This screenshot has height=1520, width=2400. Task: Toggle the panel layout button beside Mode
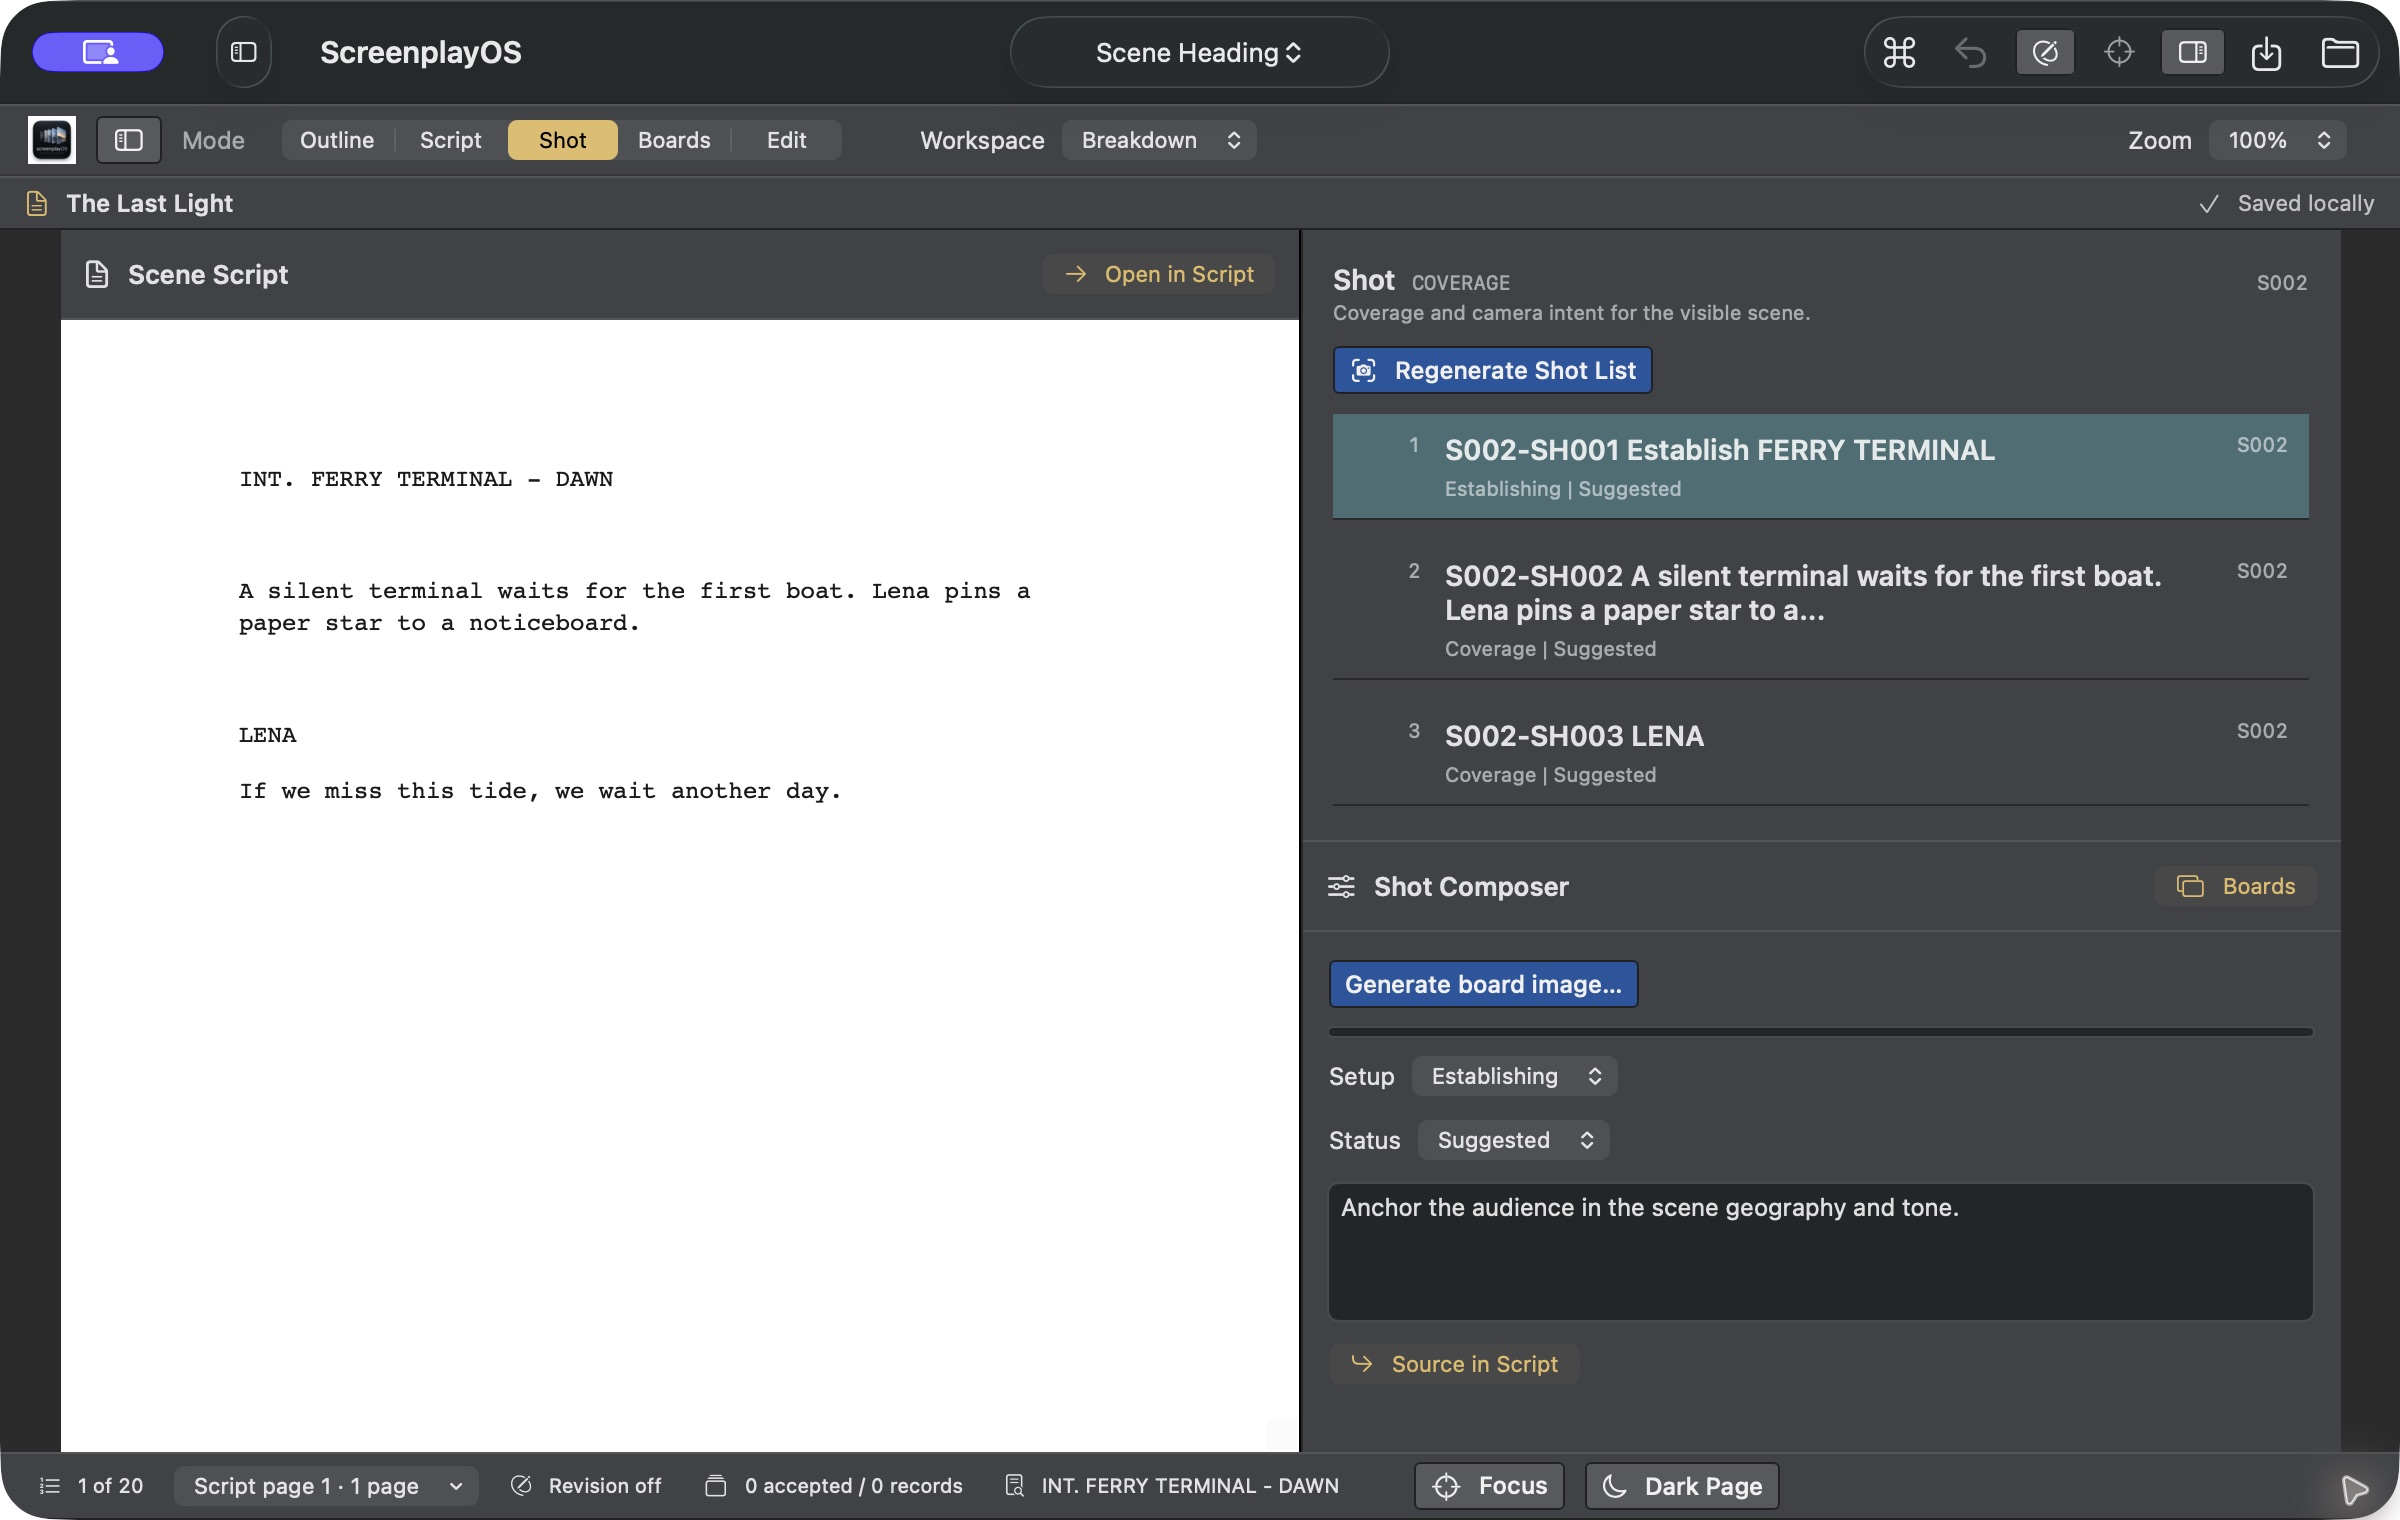click(x=128, y=140)
